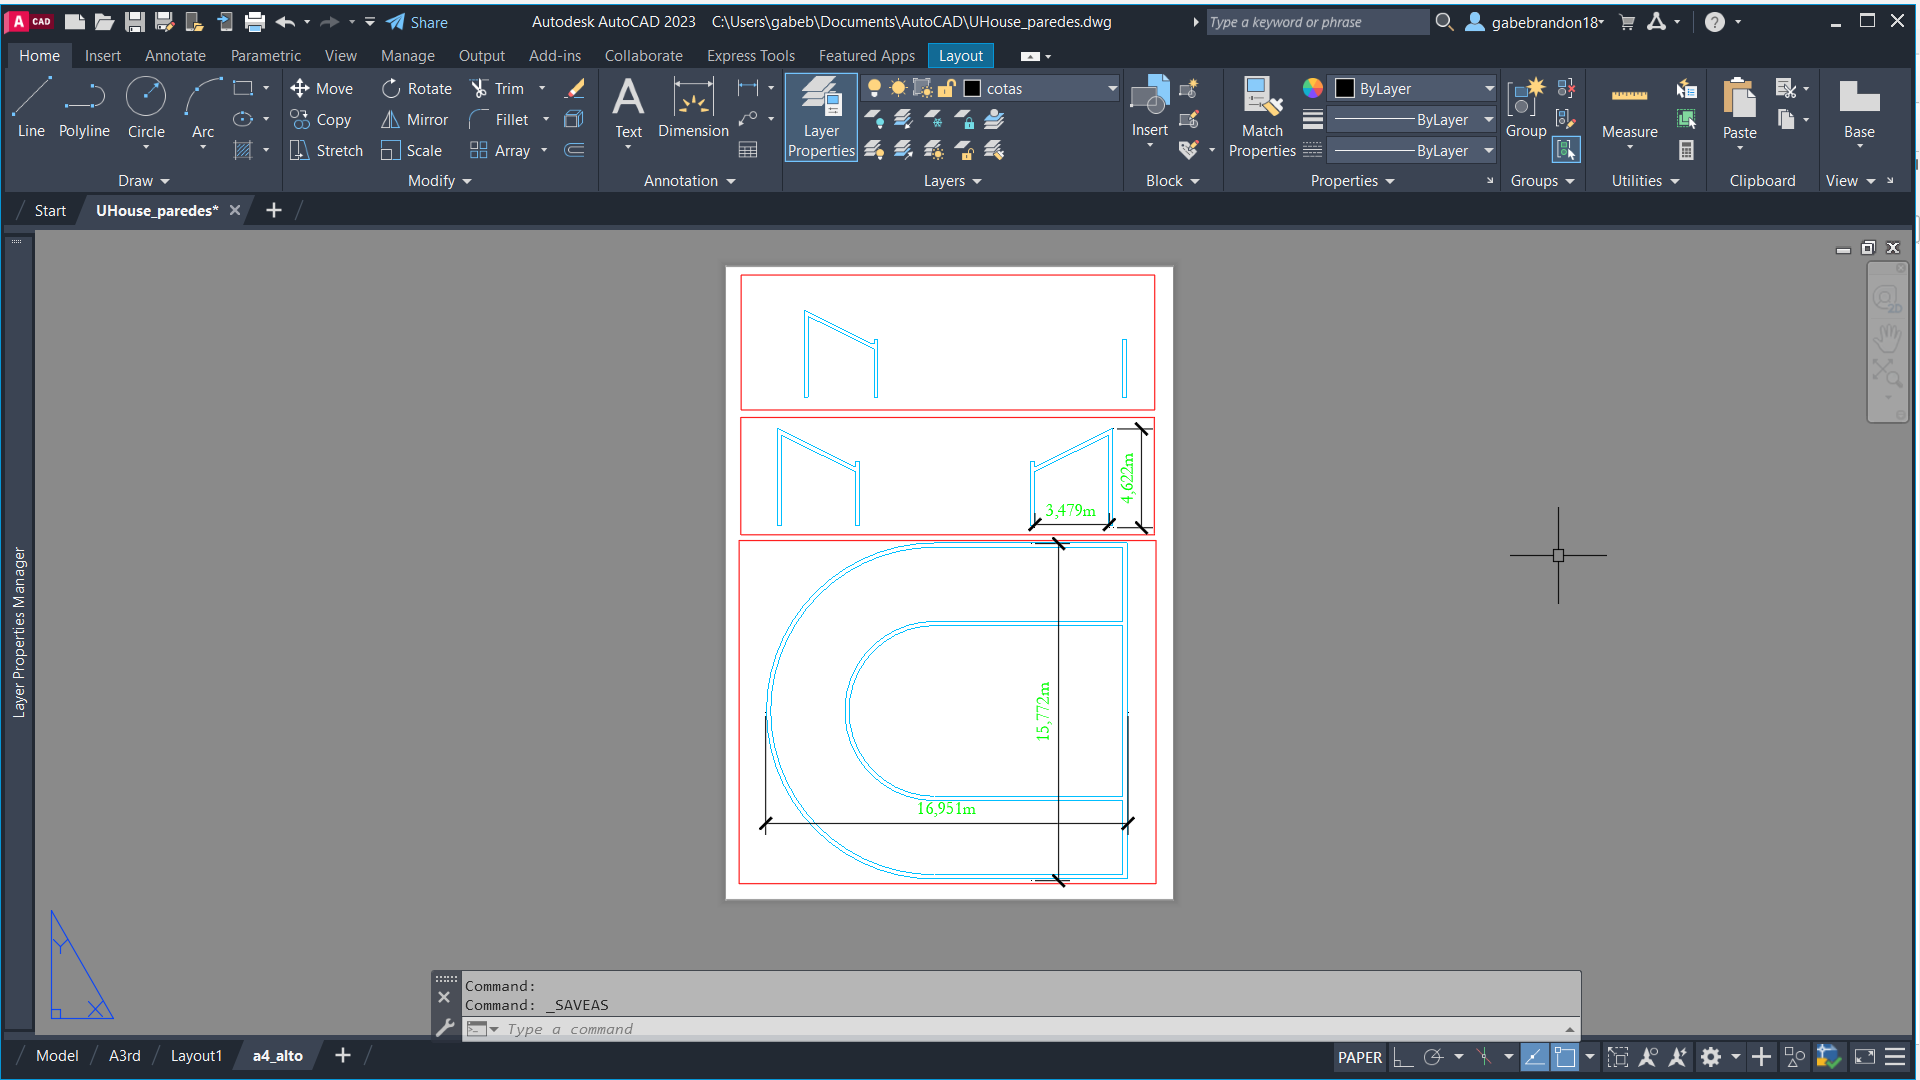Select the Circle draw tool

click(146, 106)
